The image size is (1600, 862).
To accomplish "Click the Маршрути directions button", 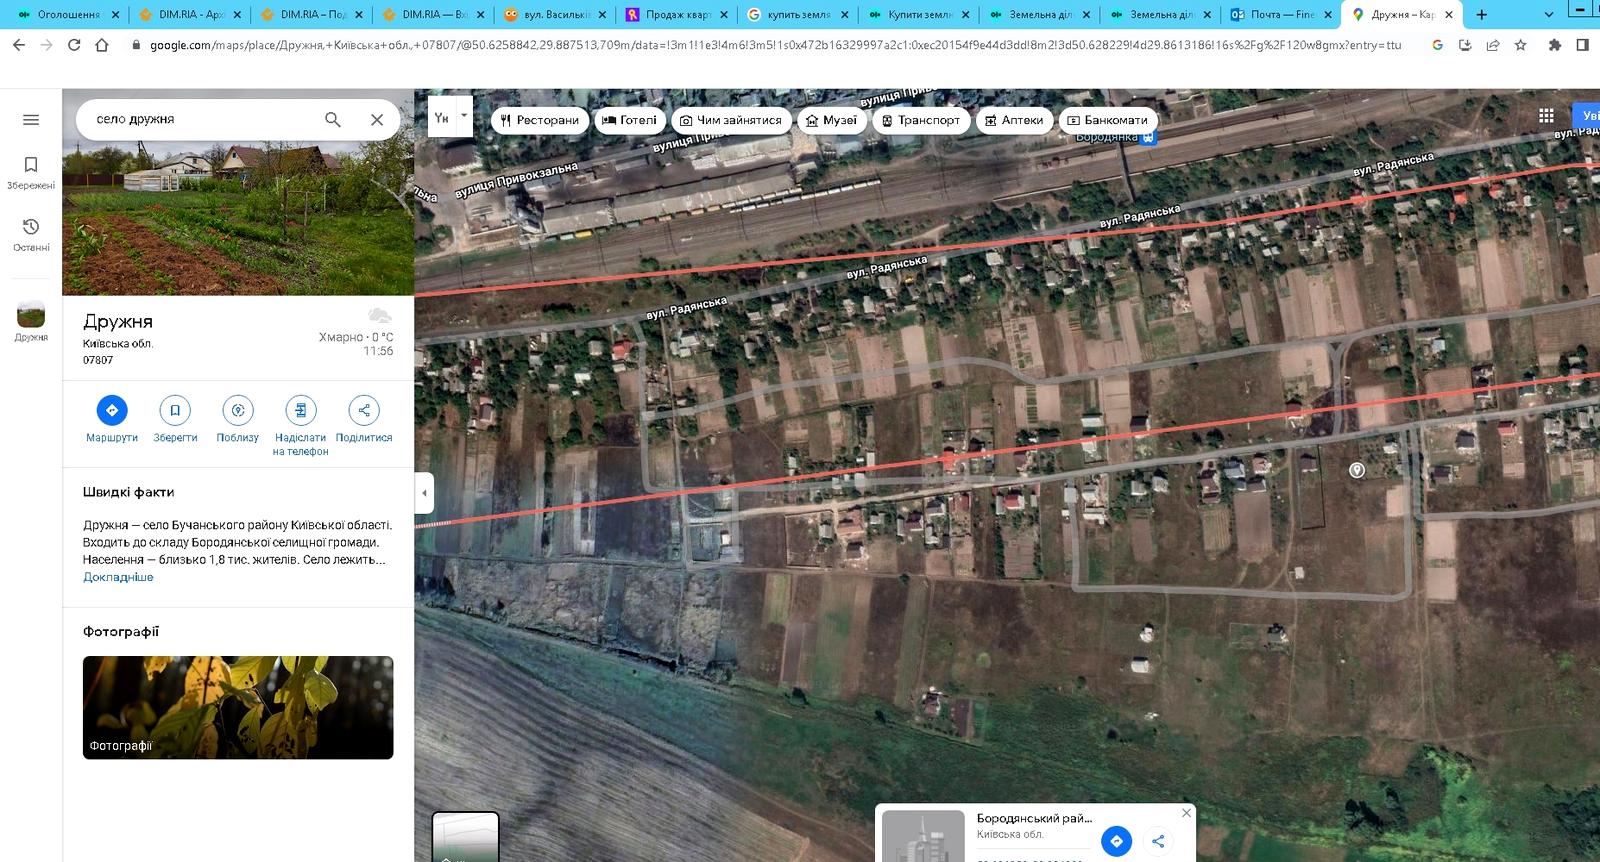I will pyautogui.click(x=112, y=411).
